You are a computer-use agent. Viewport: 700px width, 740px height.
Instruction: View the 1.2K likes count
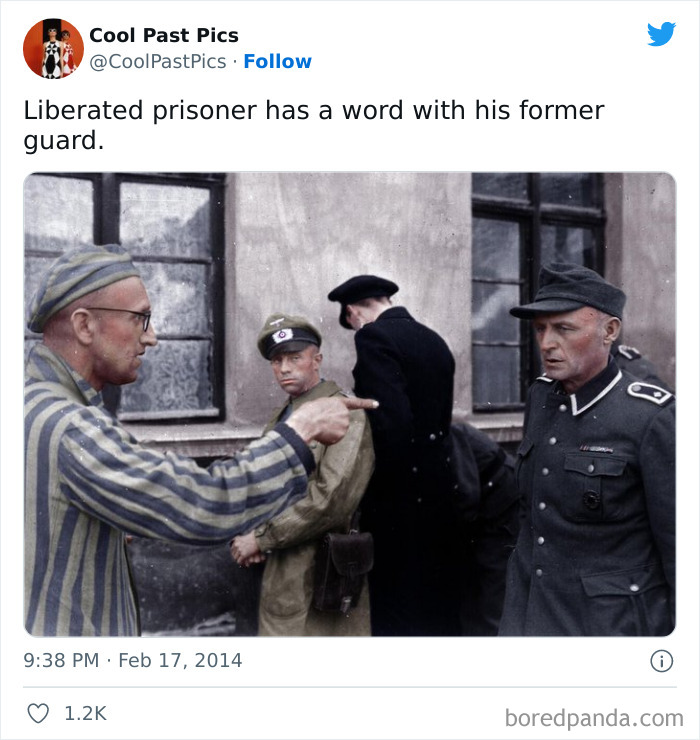(x=85, y=713)
